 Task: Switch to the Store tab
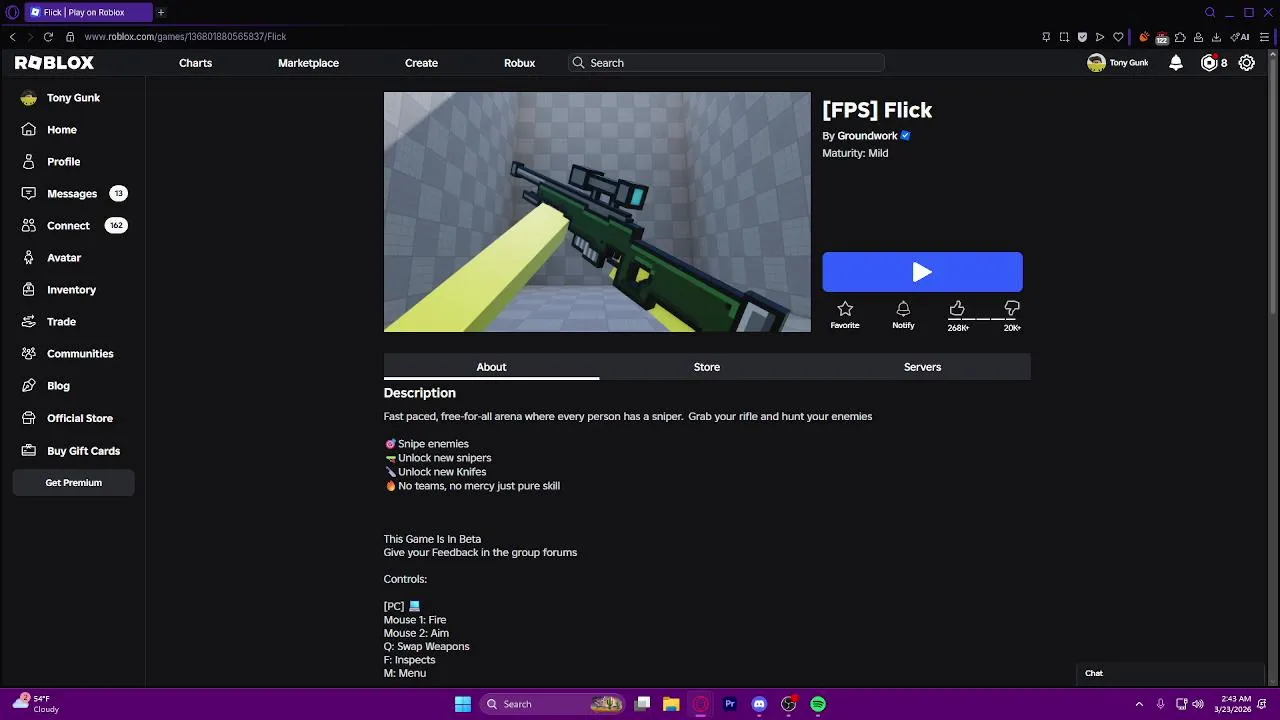coord(707,367)
